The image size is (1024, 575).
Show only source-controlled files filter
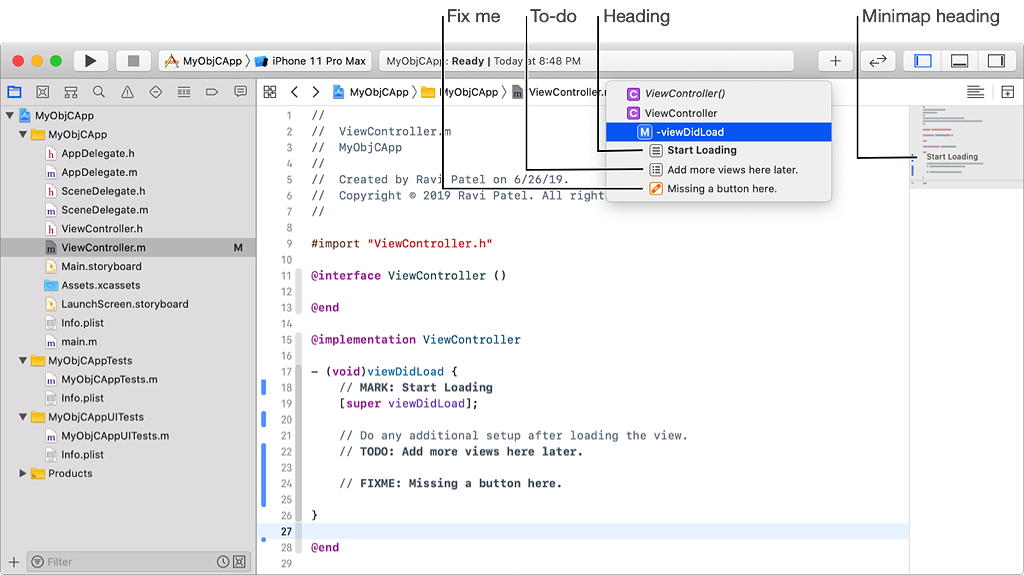click(240, 562)
